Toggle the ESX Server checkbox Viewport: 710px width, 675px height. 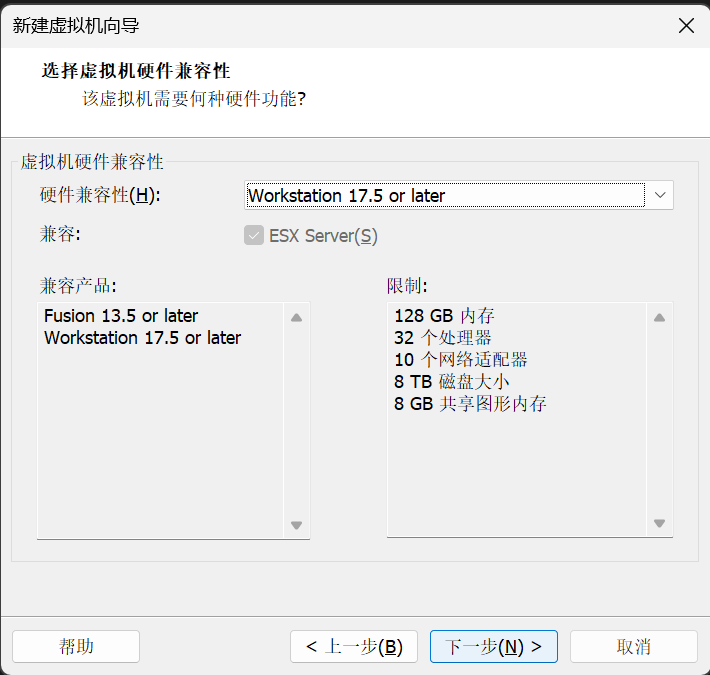pos(253,236)
